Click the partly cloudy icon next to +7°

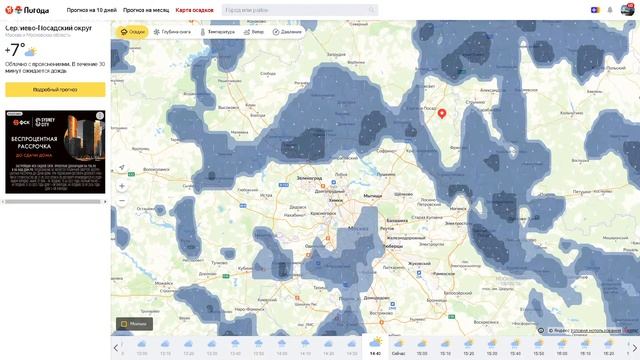pyautogui.click(x=31, y=51)
